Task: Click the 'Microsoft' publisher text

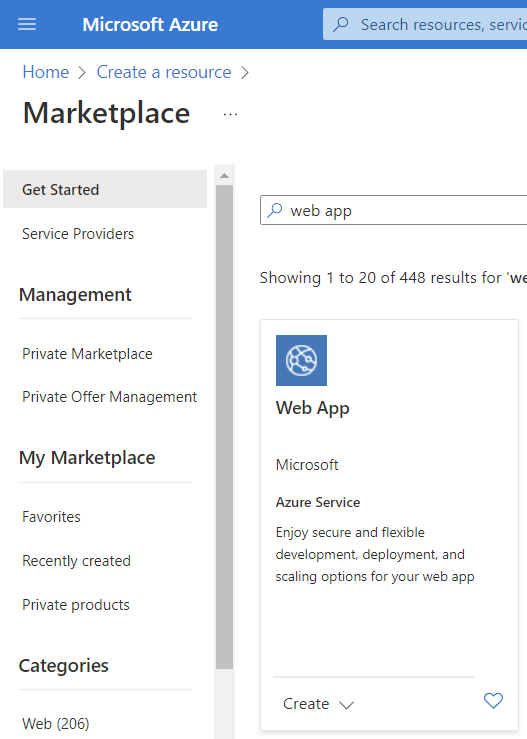Action: [x=307, y=465]
